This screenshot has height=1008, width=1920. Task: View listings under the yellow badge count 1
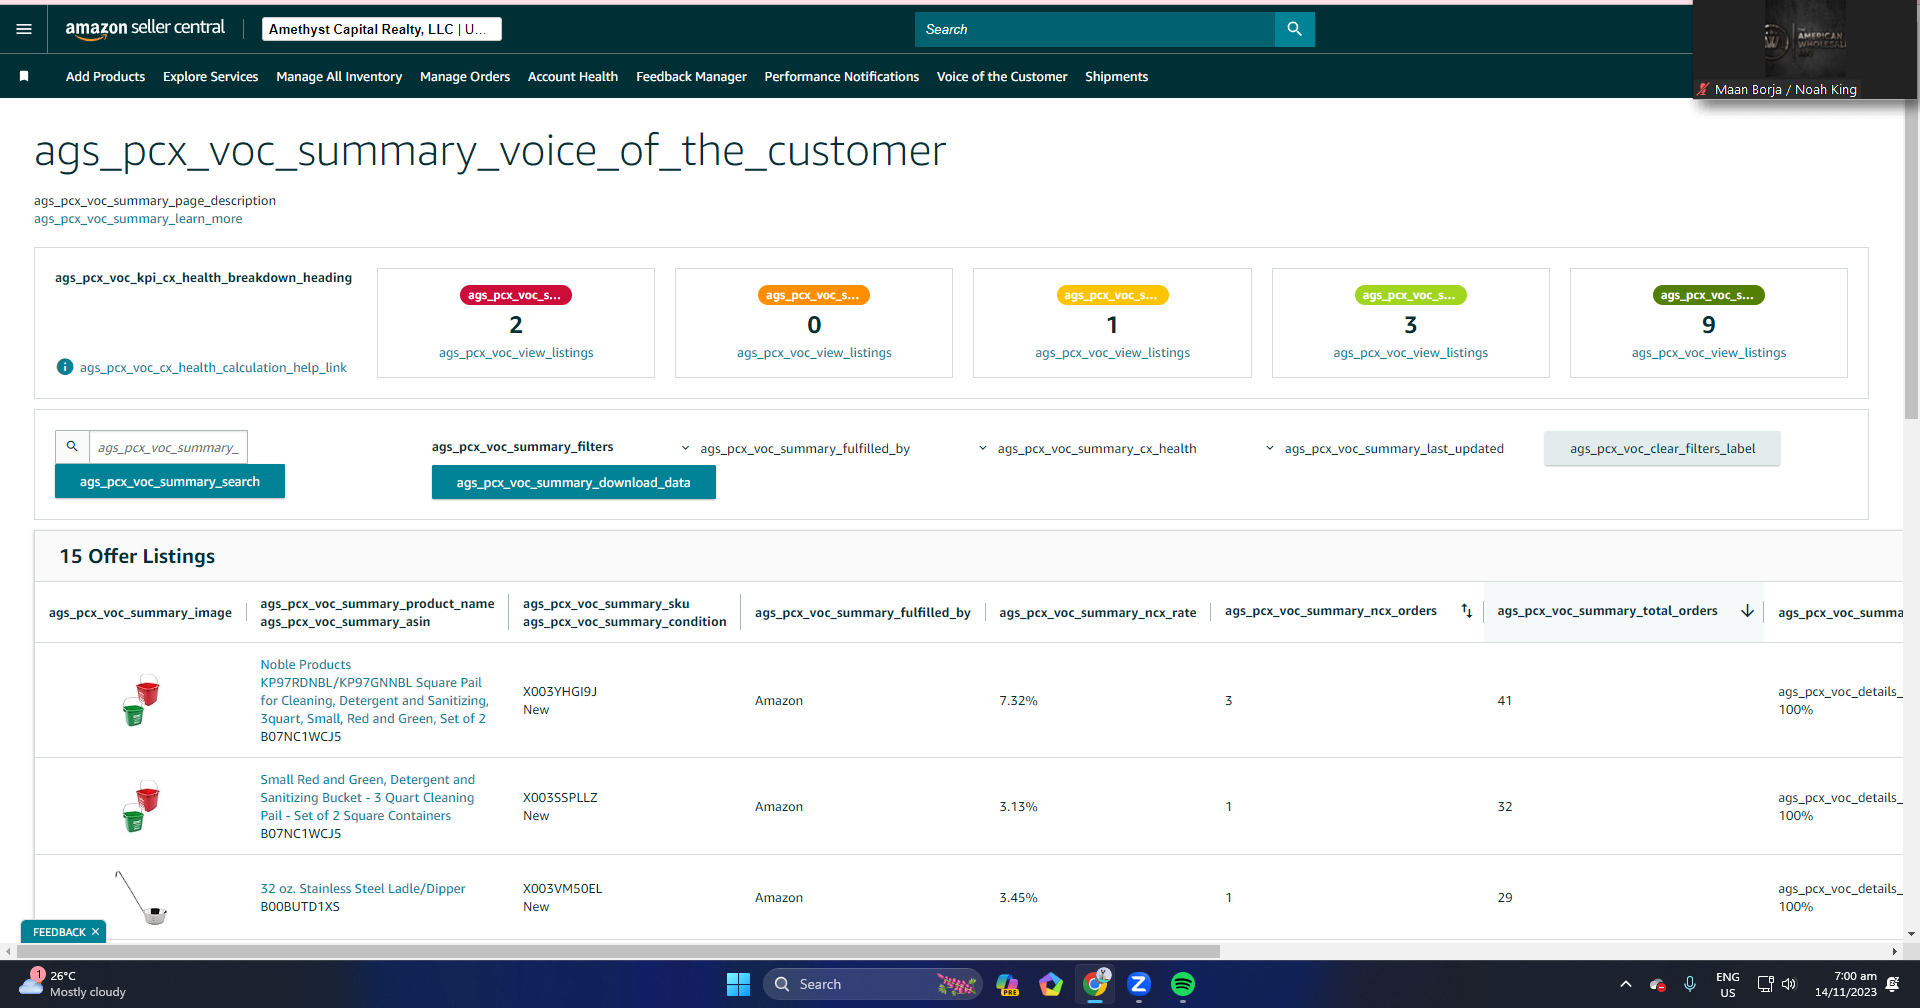point(1112,353)
